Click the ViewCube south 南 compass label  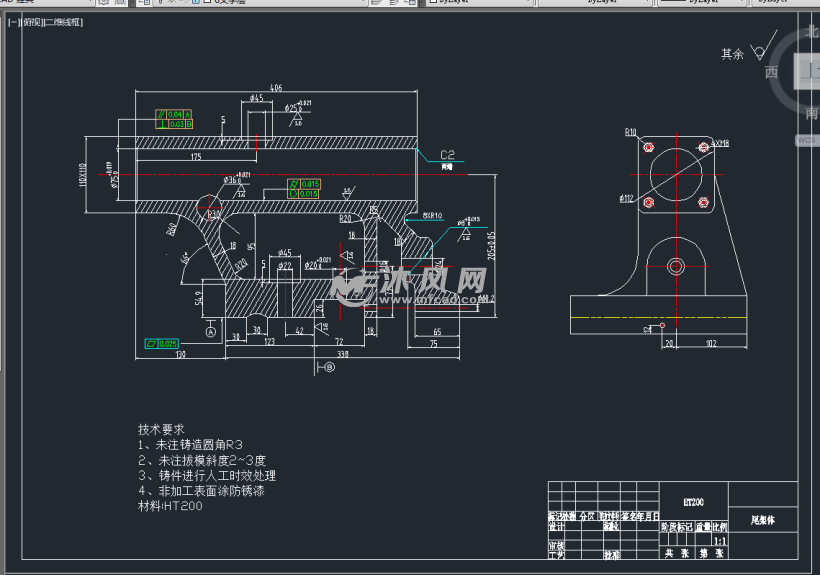coord(810,112)
